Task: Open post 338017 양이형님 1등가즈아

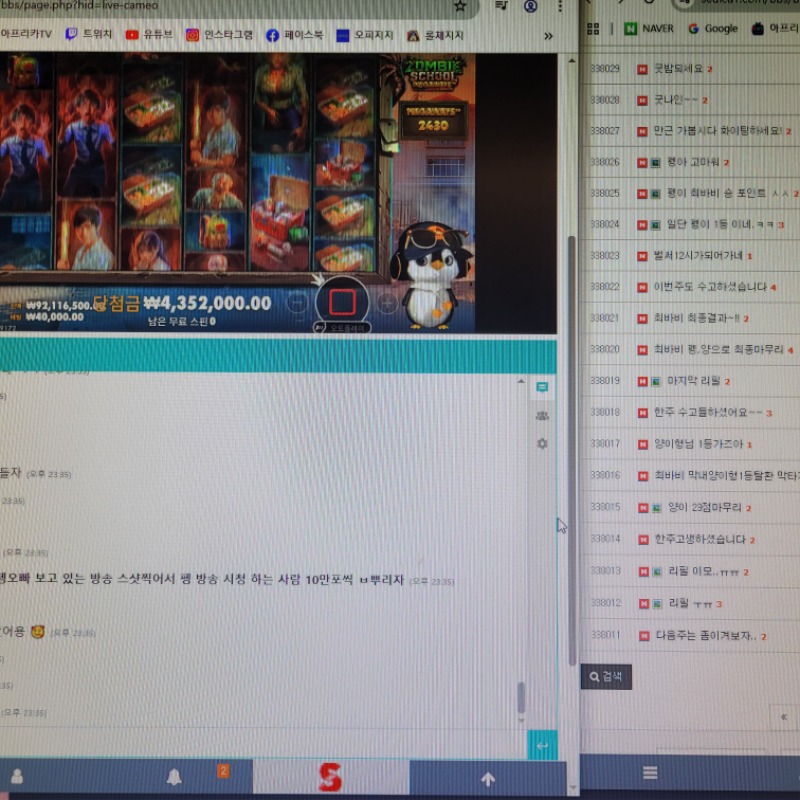Action: [x=698, y=444]
